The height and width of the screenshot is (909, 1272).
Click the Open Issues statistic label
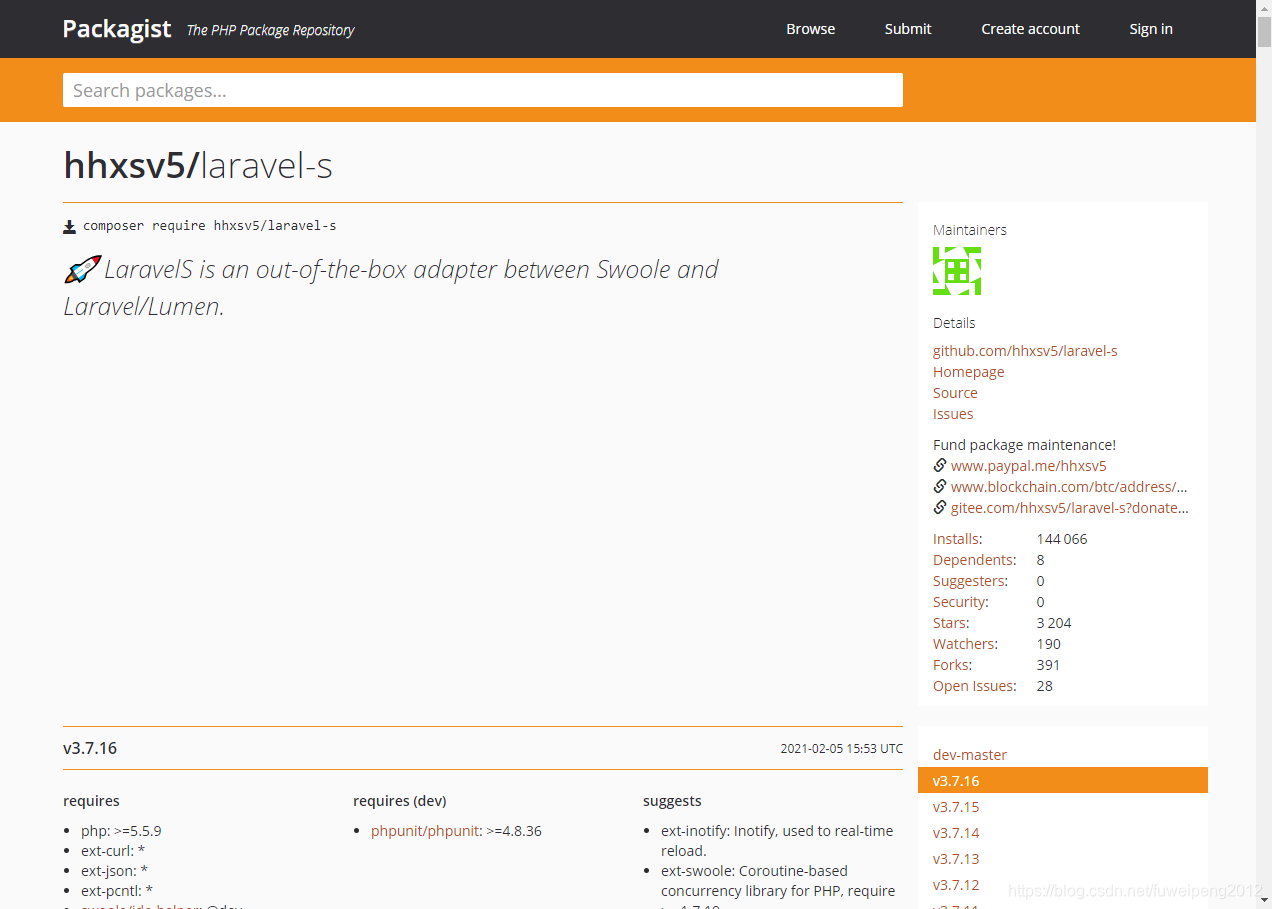[x=975, y=686]
